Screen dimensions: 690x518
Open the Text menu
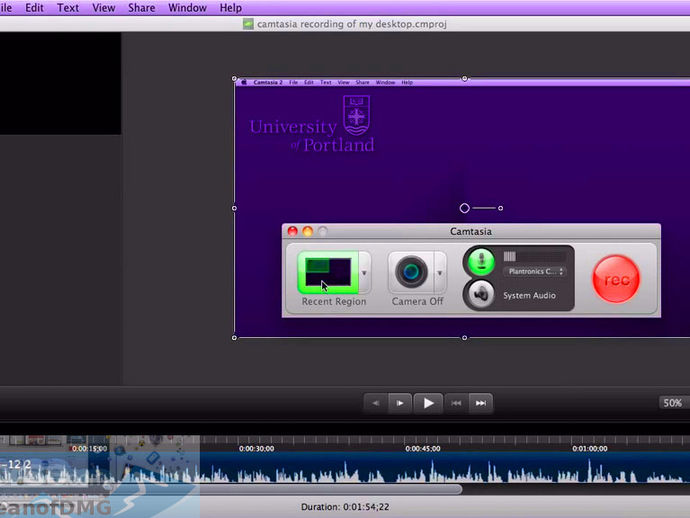coord(68,7)
